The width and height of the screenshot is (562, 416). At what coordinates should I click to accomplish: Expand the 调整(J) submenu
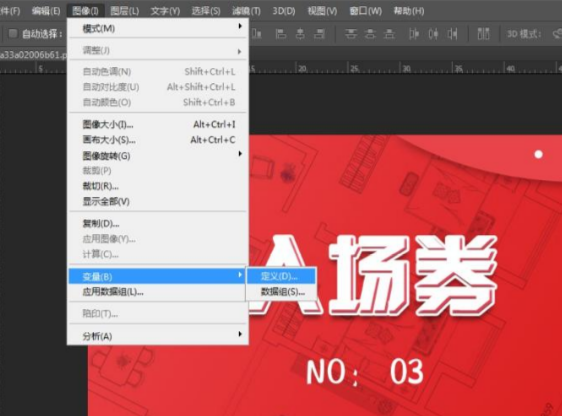click(x=158, y=51)
